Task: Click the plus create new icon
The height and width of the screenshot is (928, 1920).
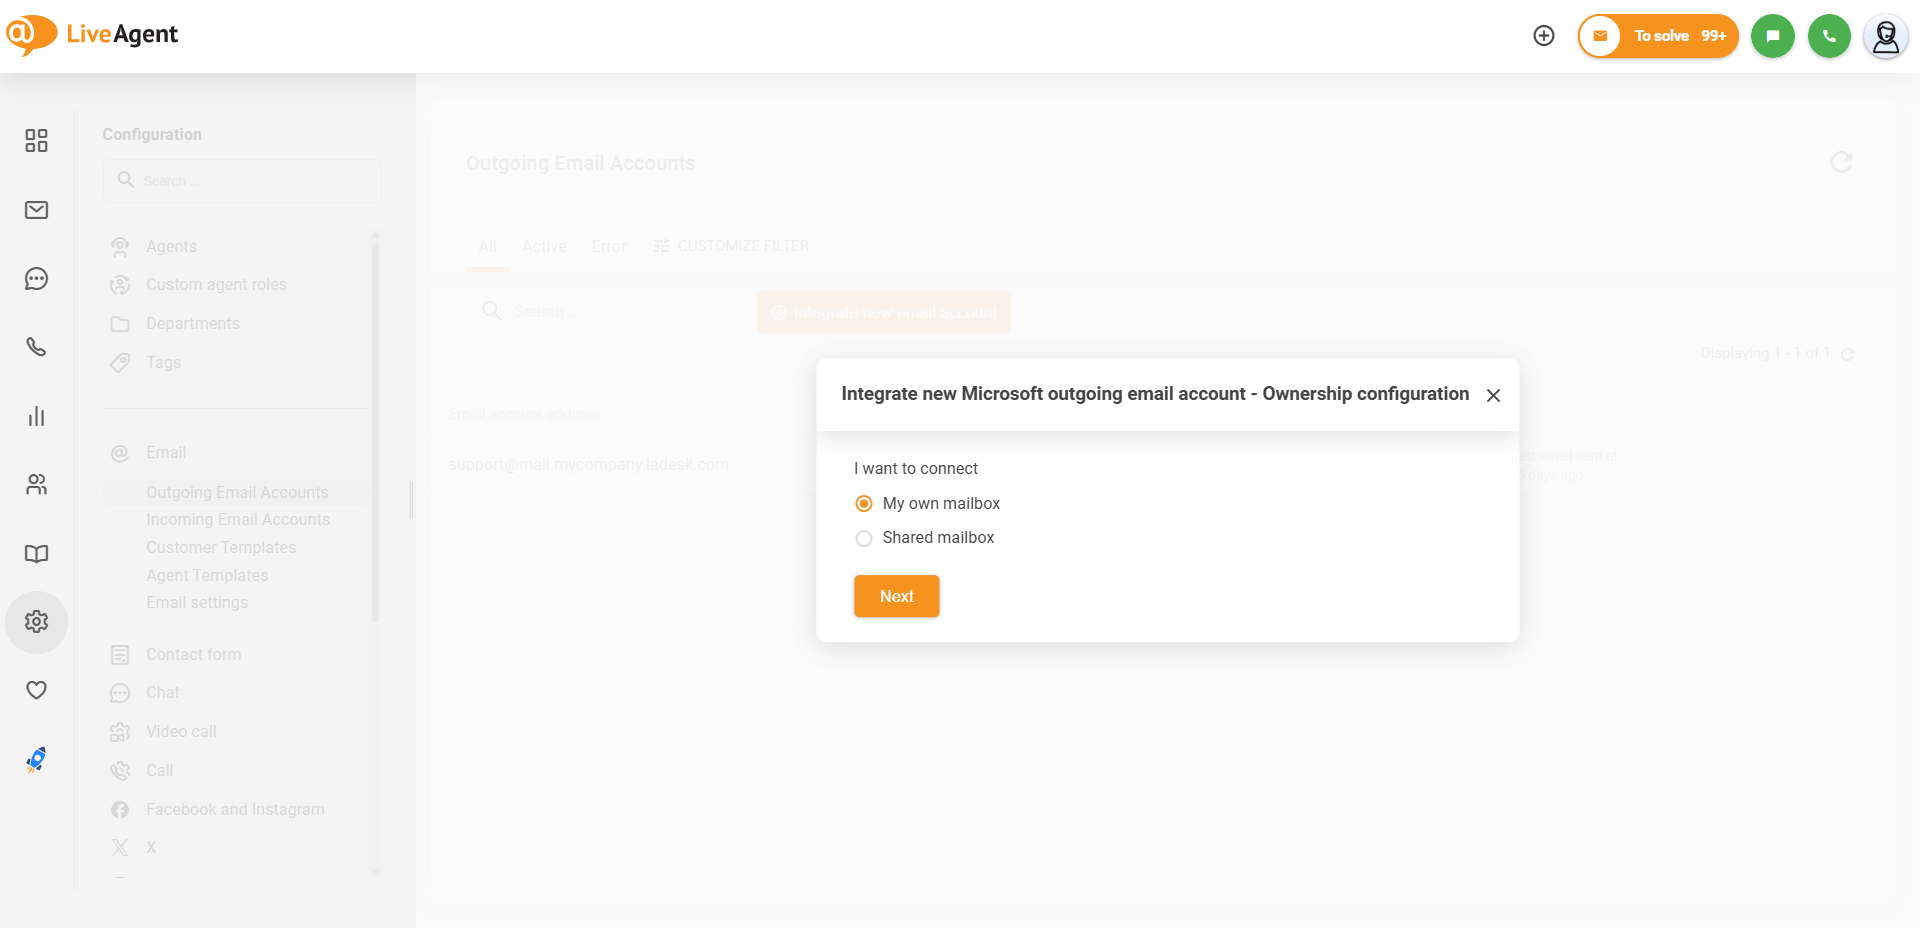Action: (1544, 36)
